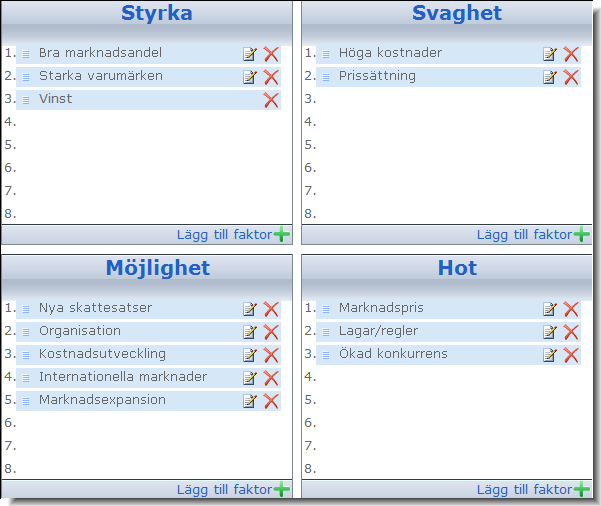Edit Nya skattesatser opportunity
The width and height of the screenshot is (601, 506).
(250, 309)
